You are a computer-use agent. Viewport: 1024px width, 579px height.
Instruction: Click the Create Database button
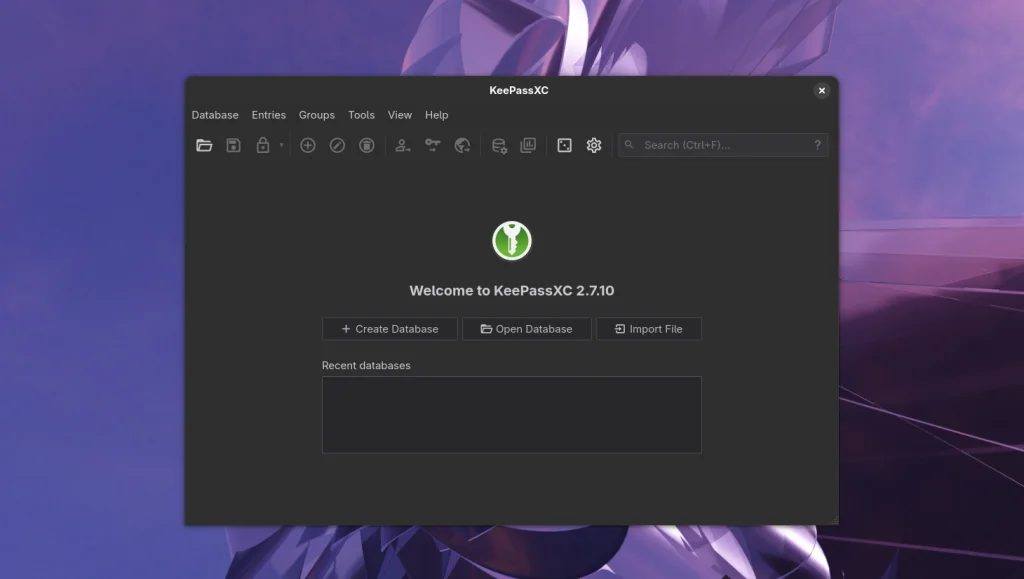(x=389, y=328)
